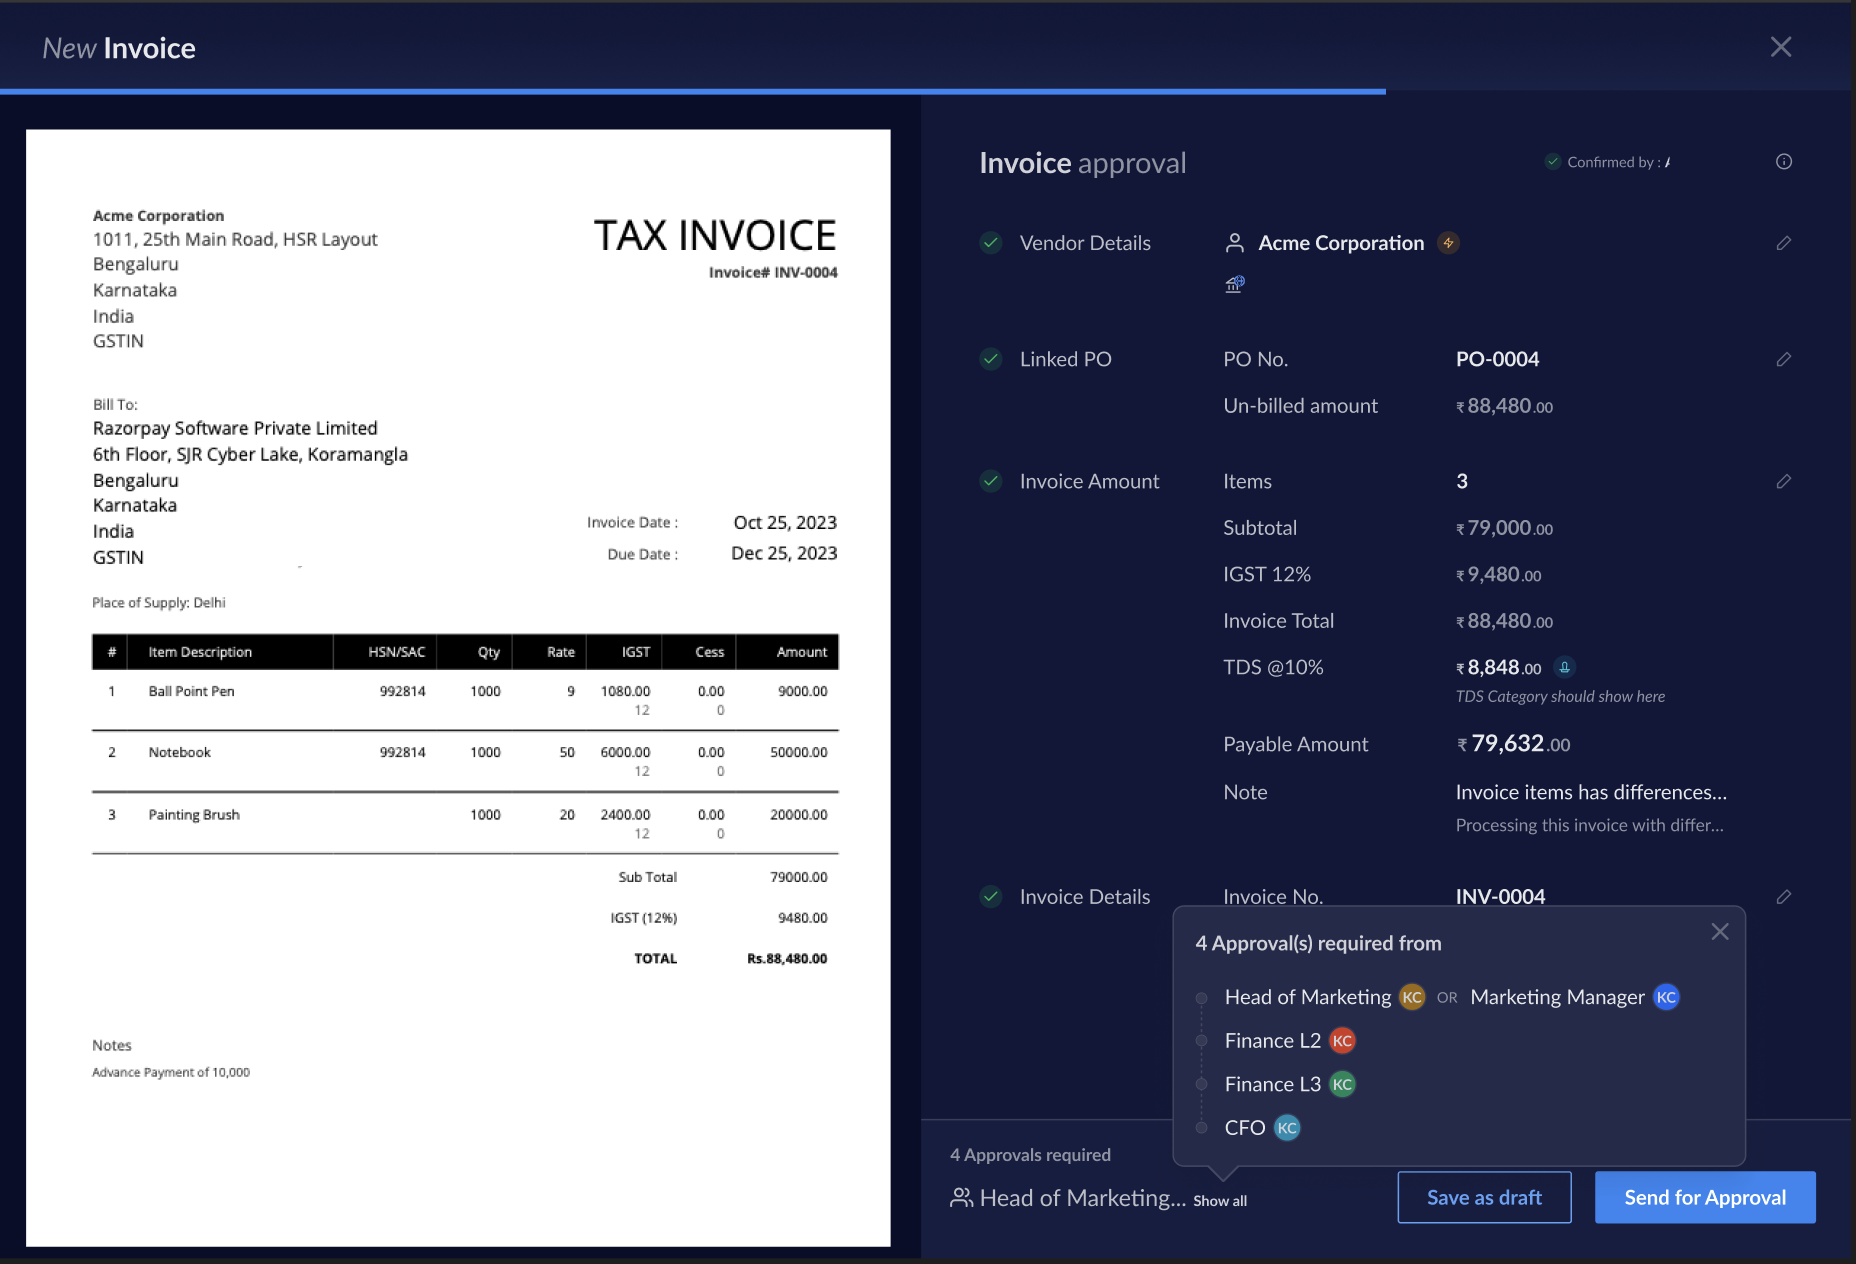
Task: Click the Finance L2 KC avatar
Action: coord(1342,1041)
